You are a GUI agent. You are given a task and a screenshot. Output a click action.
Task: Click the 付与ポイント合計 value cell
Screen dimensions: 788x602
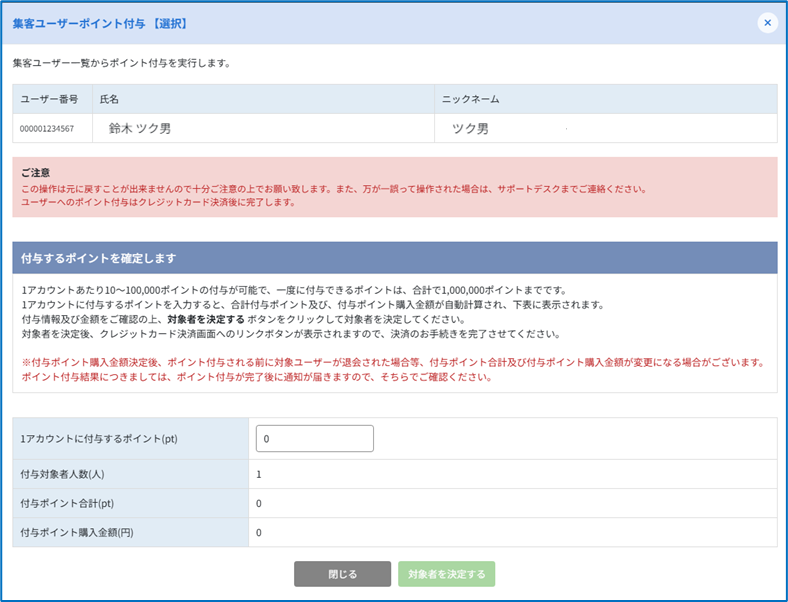tap(259, 504)
